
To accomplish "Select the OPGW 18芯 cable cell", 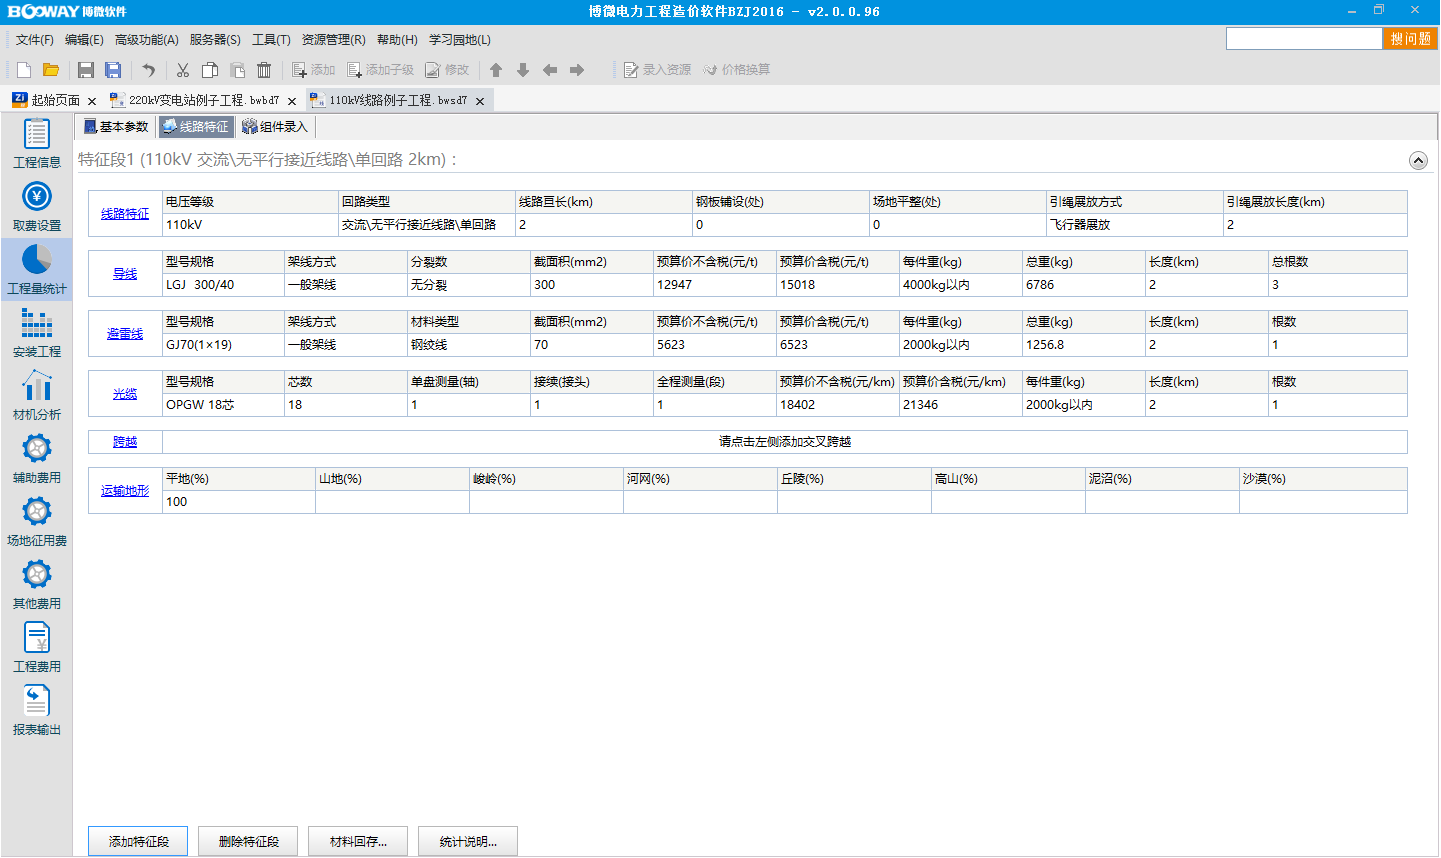I will 223,405.
